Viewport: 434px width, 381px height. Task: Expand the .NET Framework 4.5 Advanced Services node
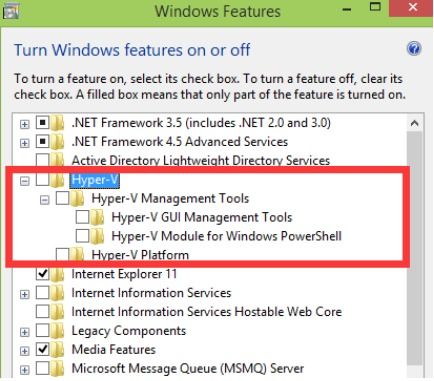point(24,143)
